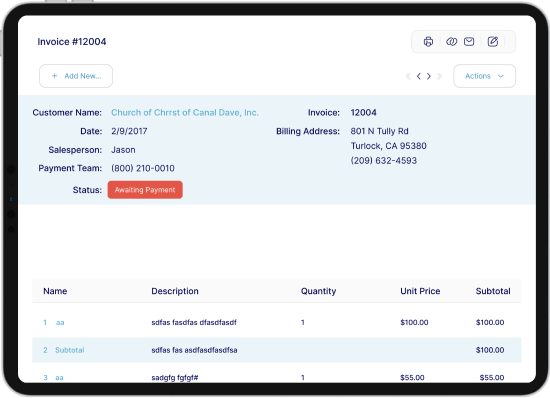Click the Add New... button
The height and width of the screenshot is (398, 550).
point(76,76)
